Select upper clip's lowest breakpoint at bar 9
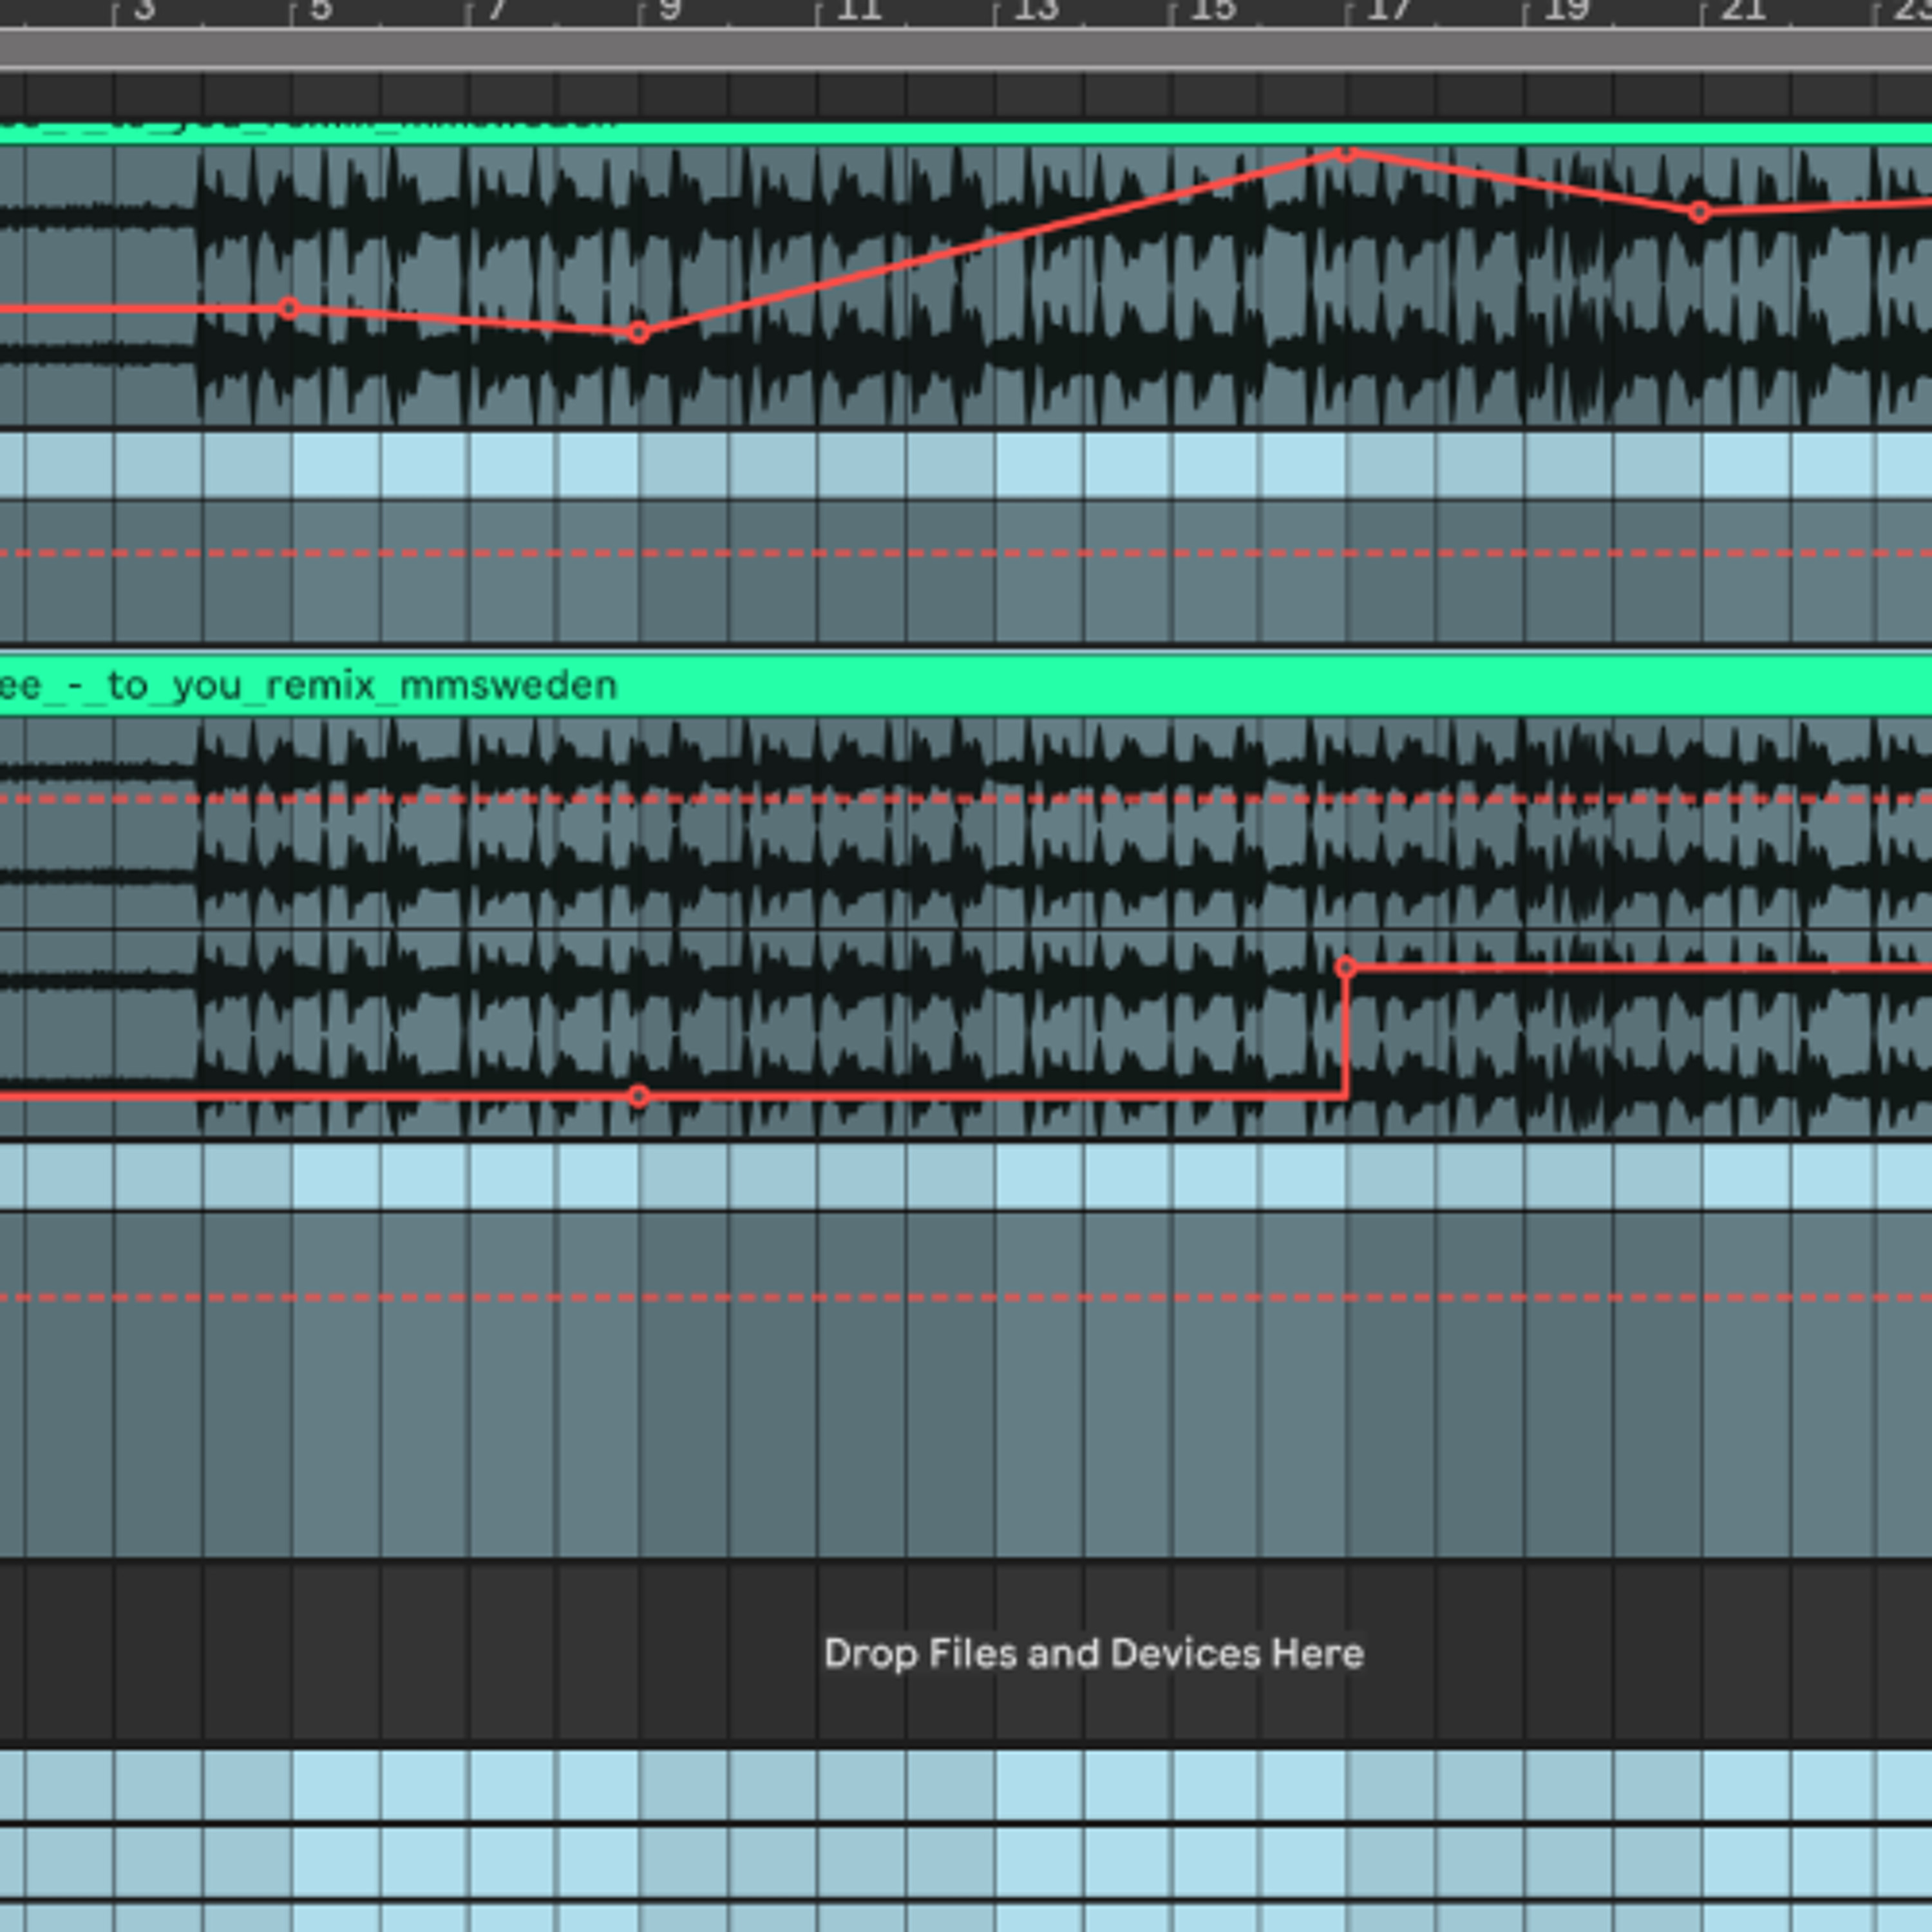The image size is (1932, 1932). [x=639, y=333]
